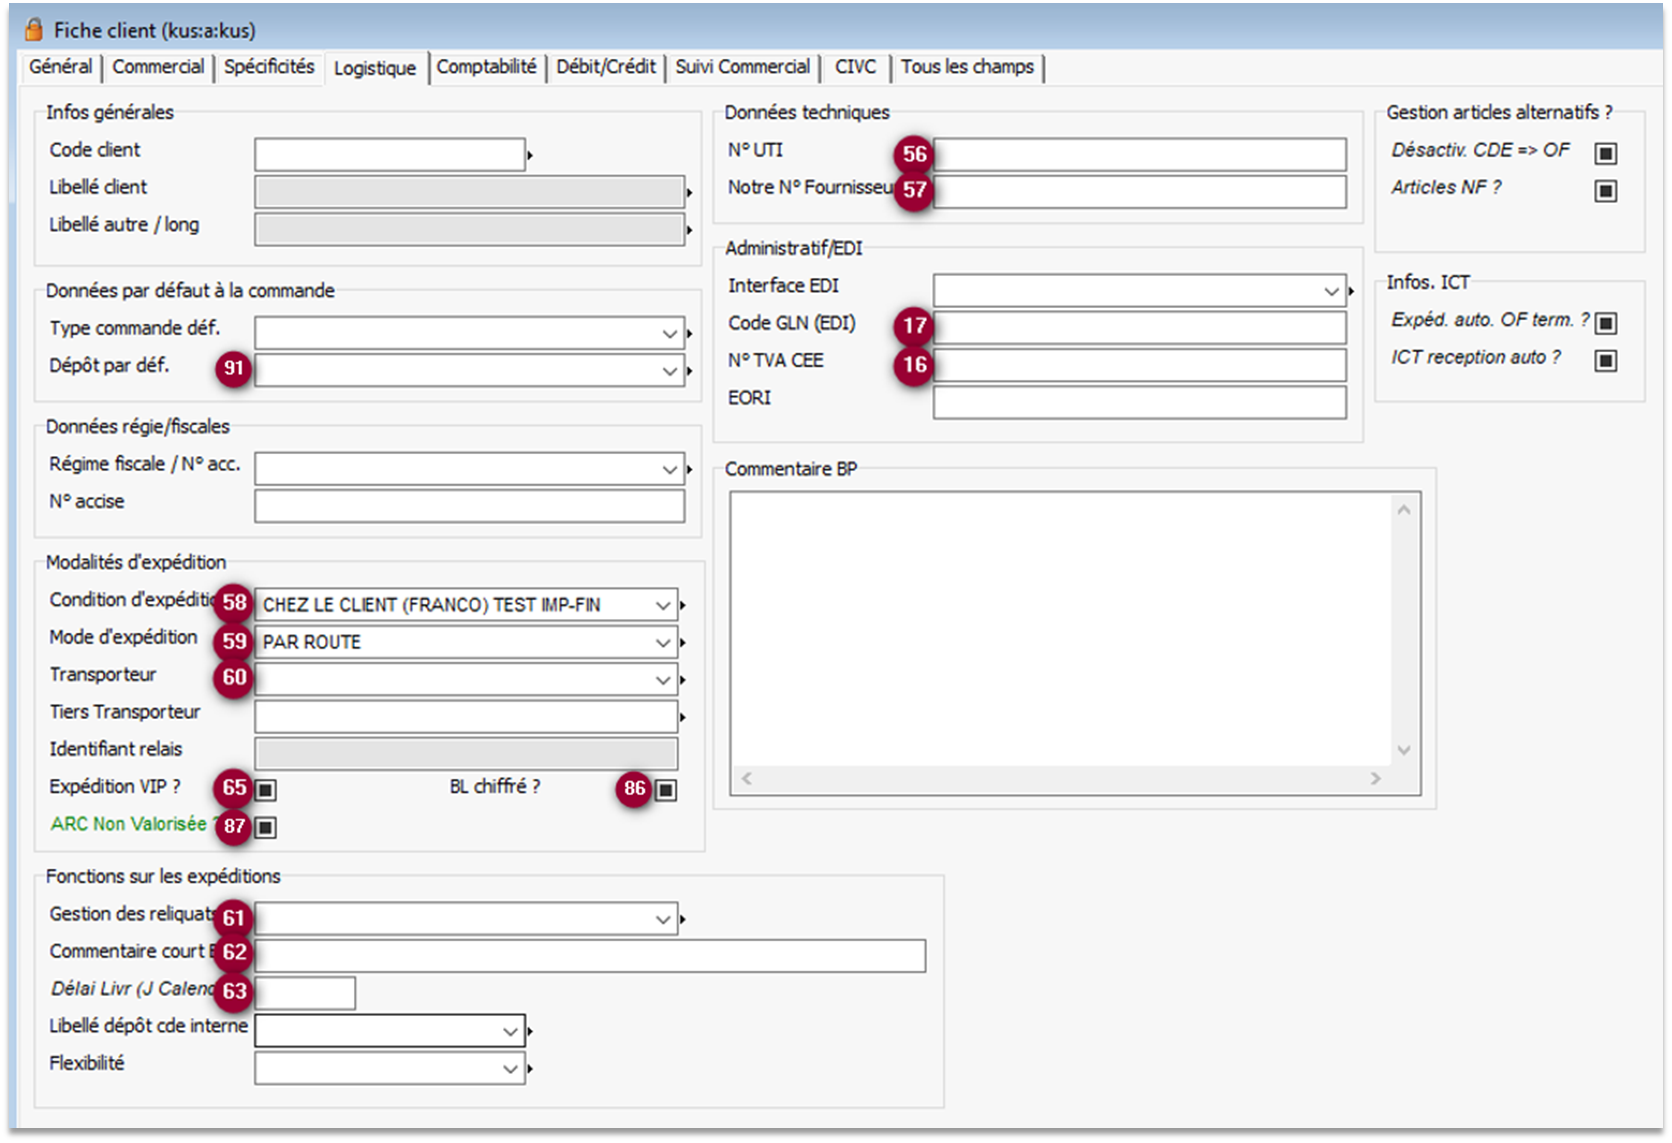The height and width of the screenshot is (1143, 1672).
Task: Click the red badge numbered 91
Action: pos(233,368)
